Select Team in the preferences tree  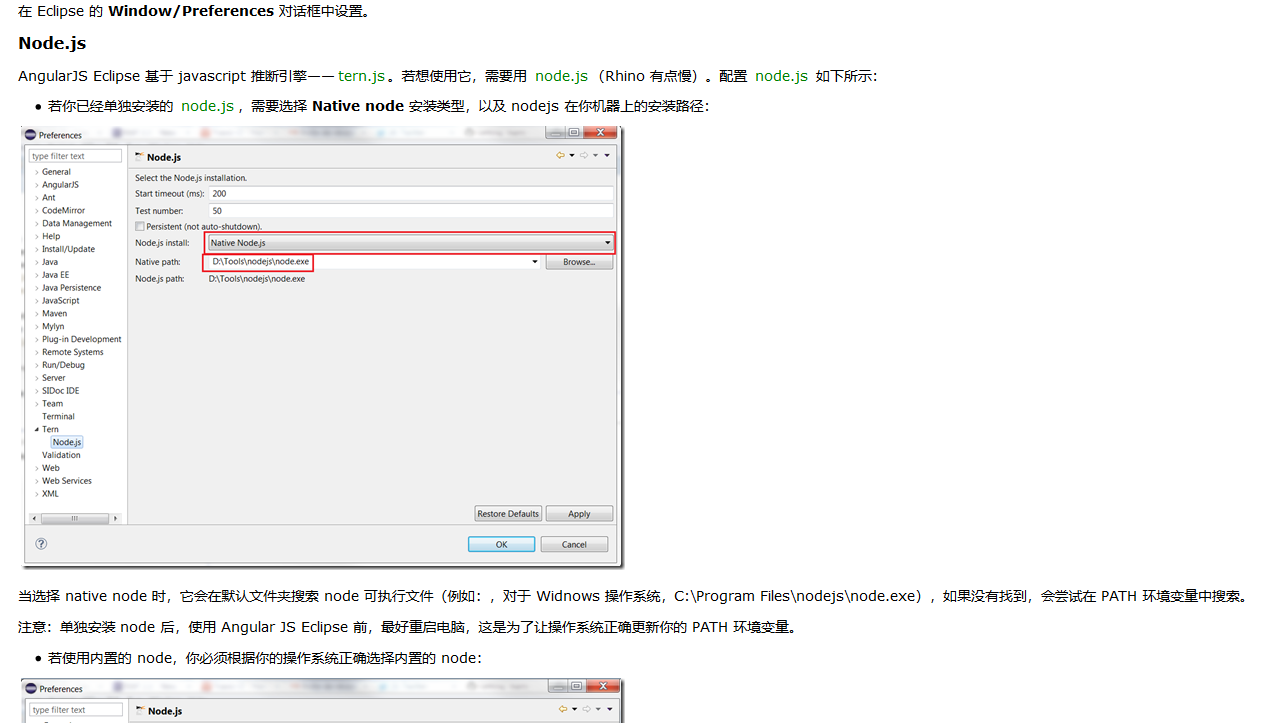(52, 404)
